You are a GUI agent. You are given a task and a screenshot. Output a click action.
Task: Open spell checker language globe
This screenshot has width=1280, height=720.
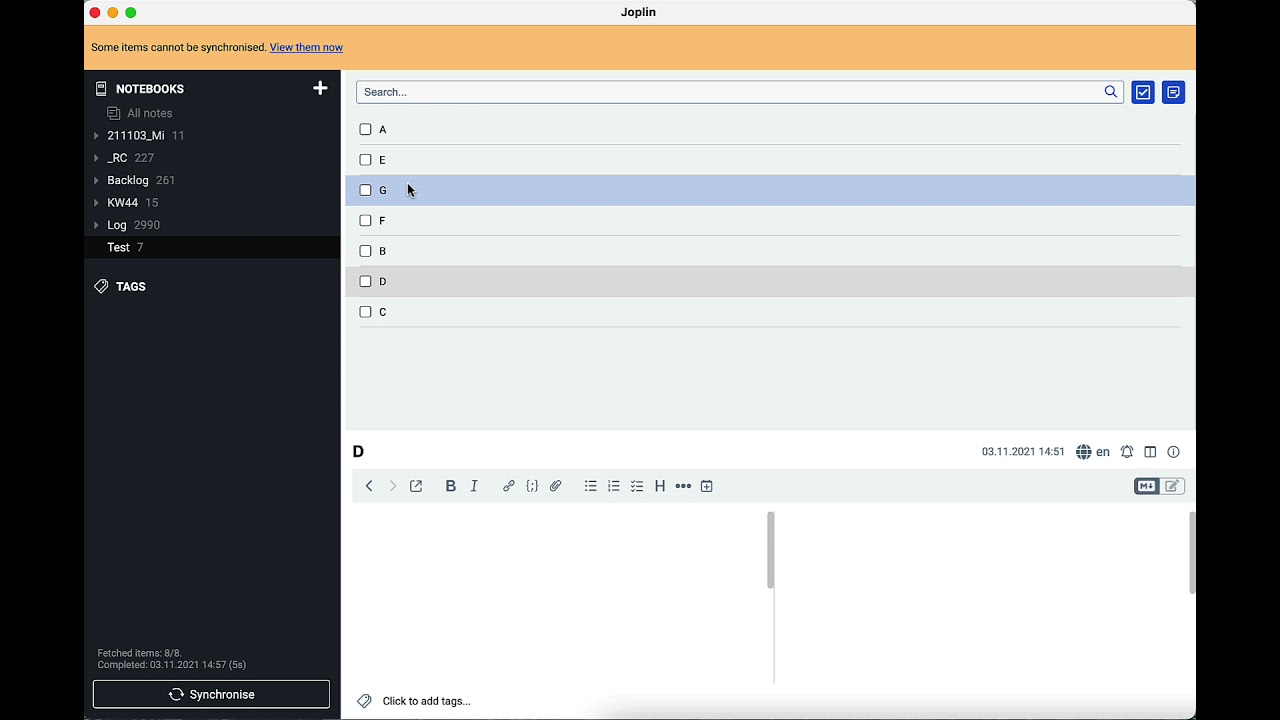coord(1084,452)
